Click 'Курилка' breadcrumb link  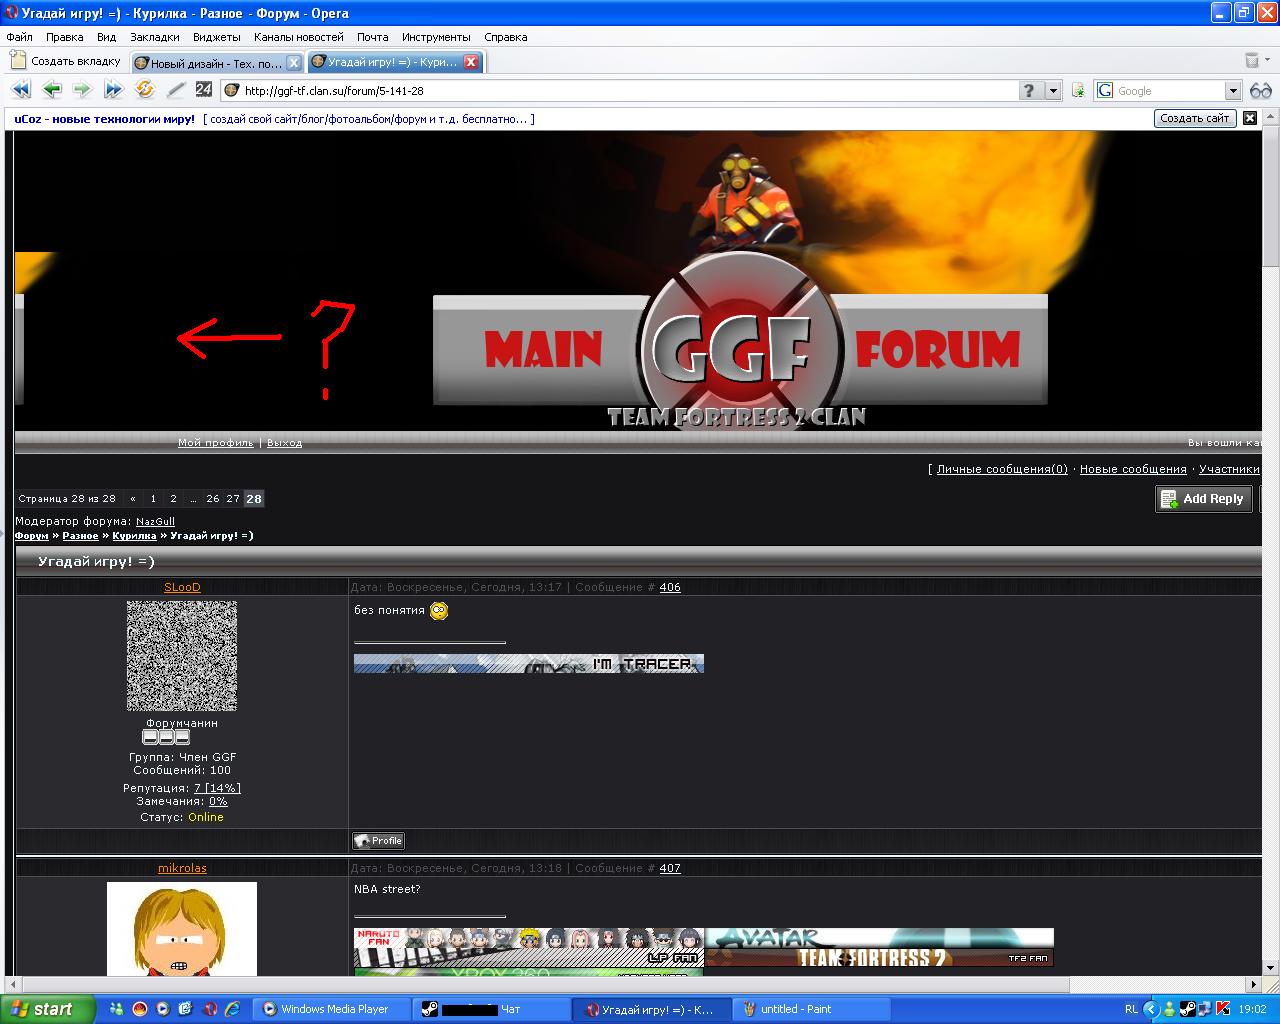134,536
